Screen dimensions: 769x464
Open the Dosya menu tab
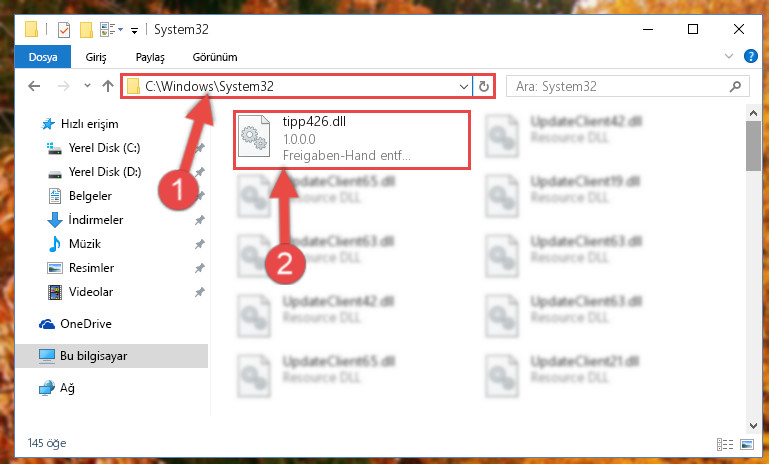coord(43,57)
